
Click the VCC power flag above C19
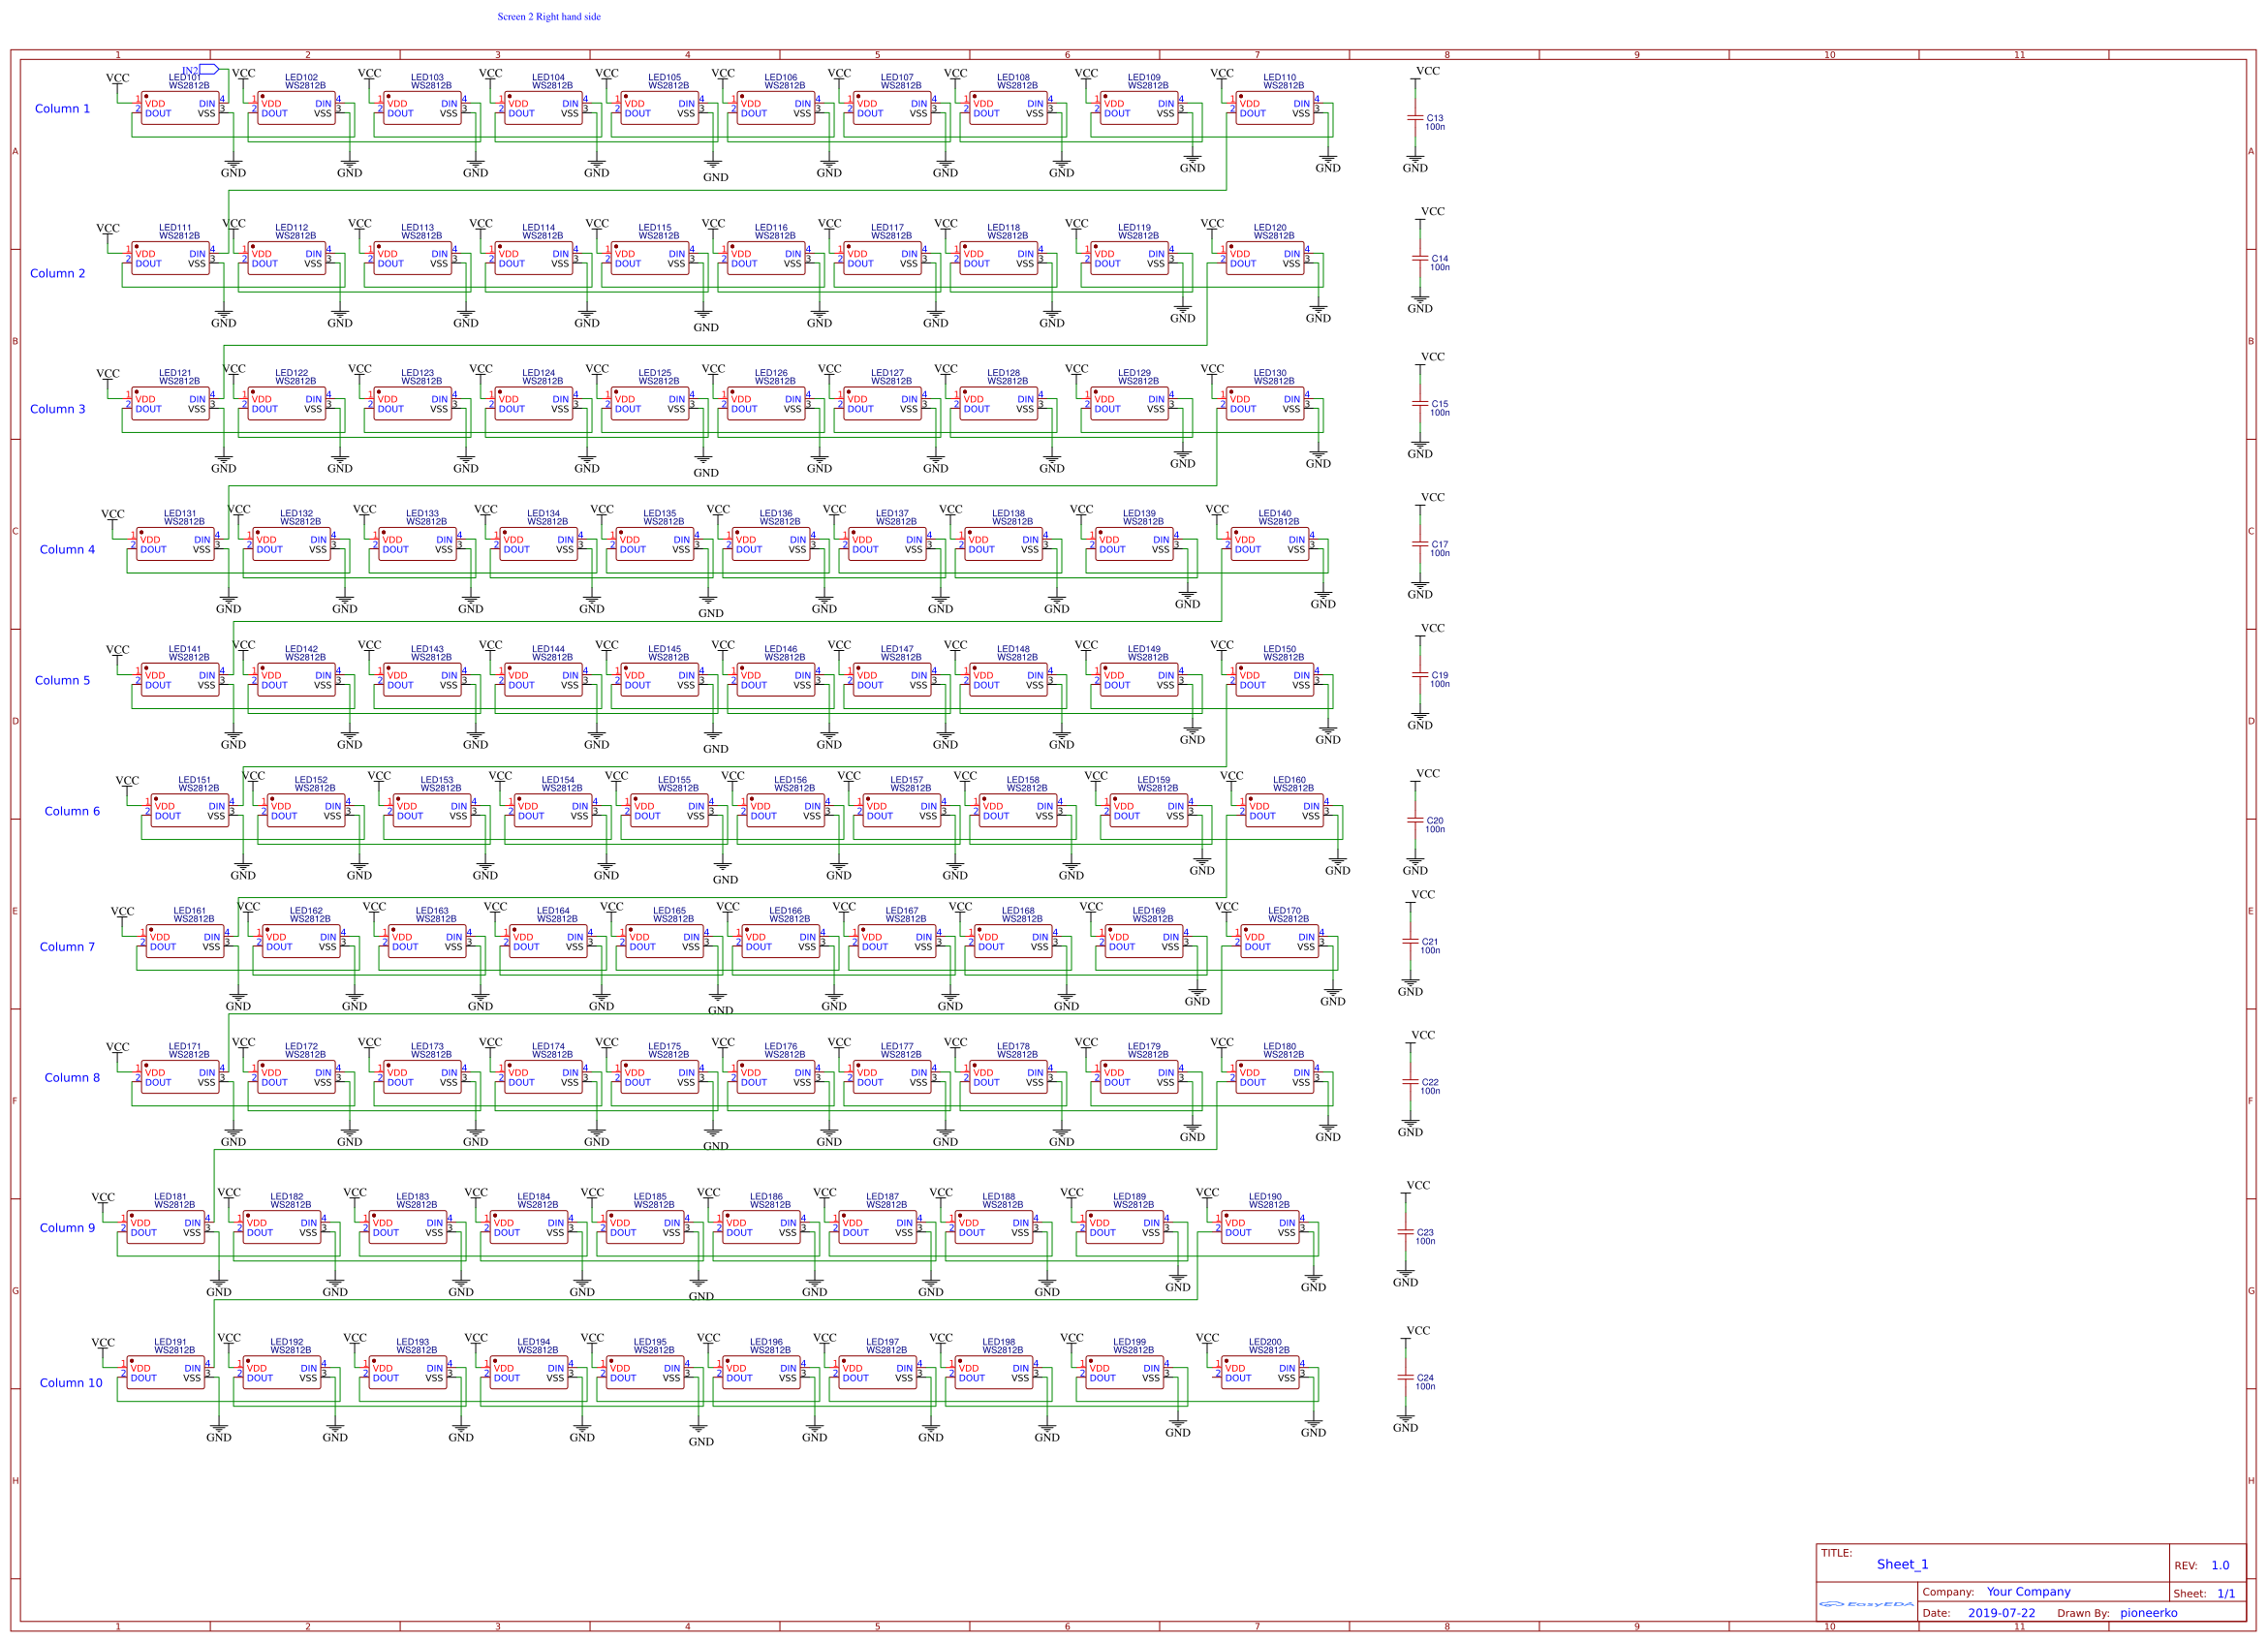[1432, 628]
